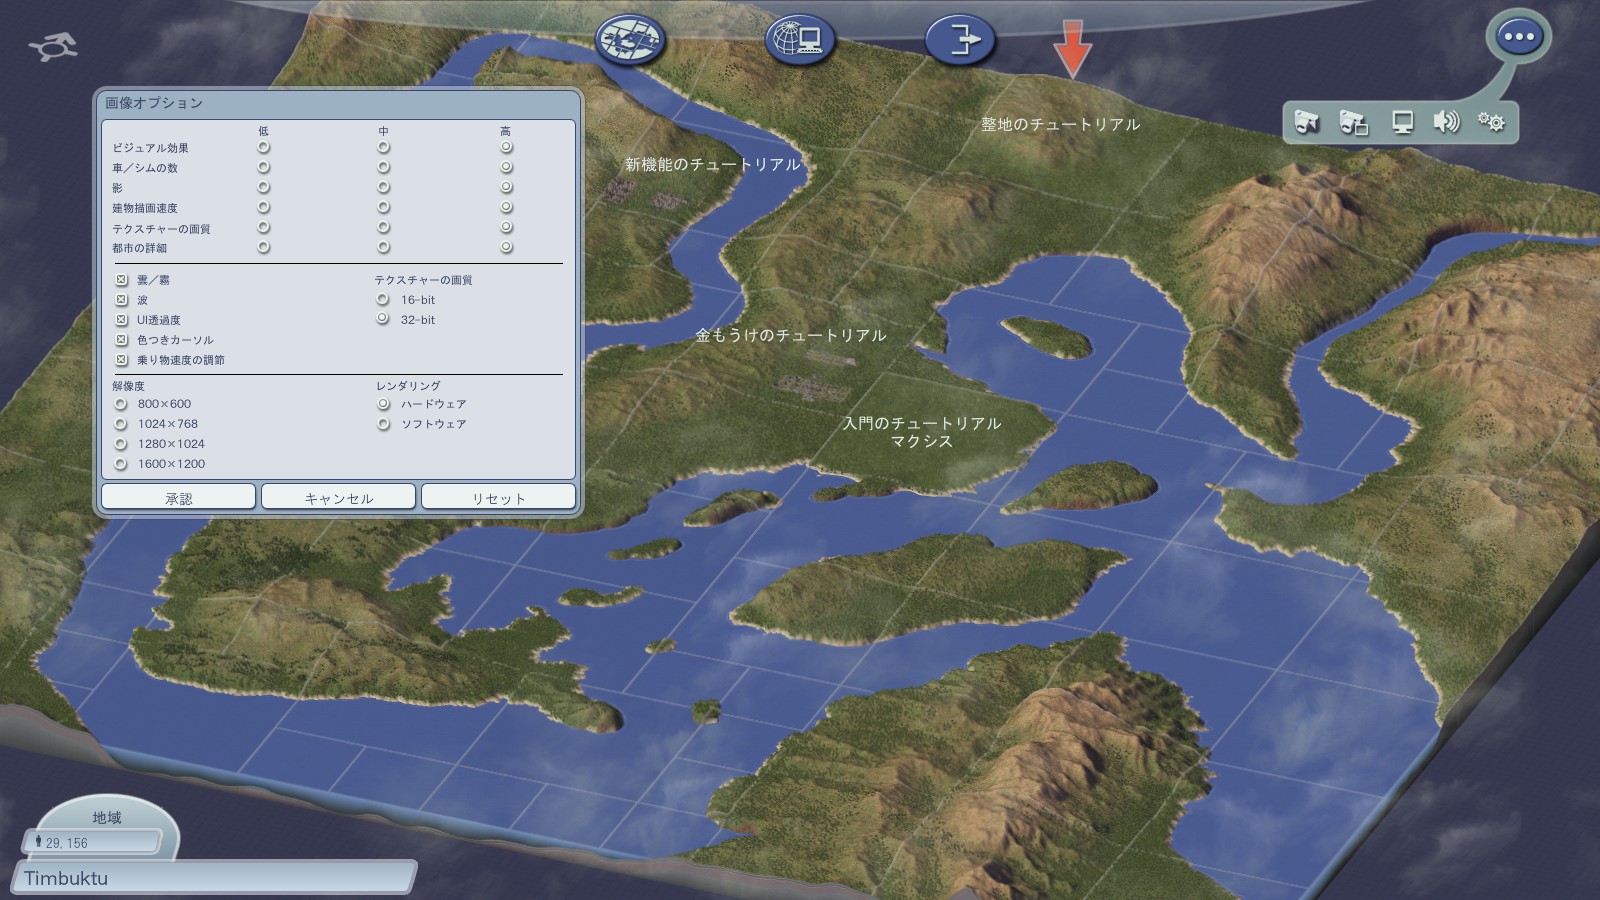This screenshot has width=1600, height=900.
Task: Set 建物描画速度 to 低
Action: [x=264, y=207]
